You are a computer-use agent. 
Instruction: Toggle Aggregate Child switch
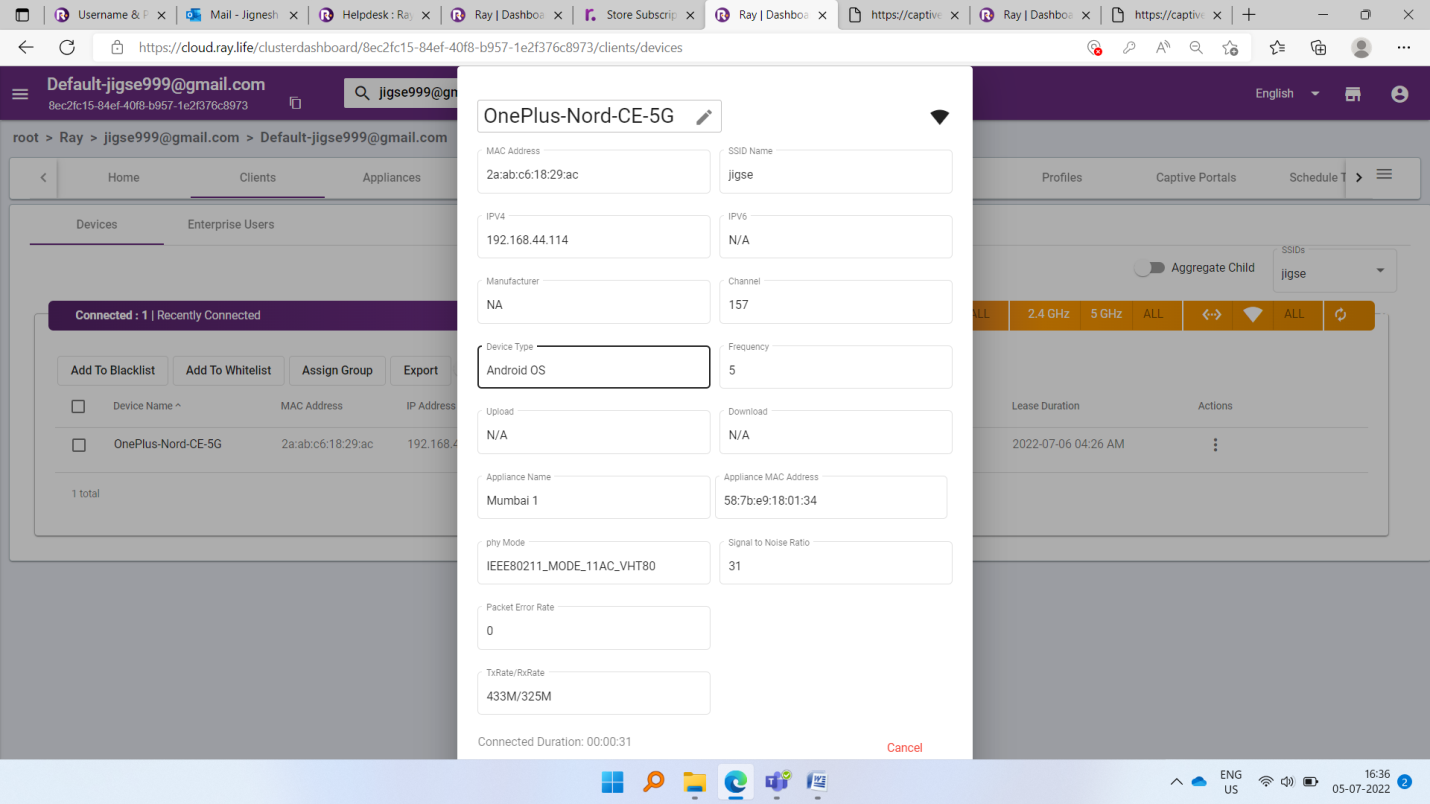click(1149, 268)
